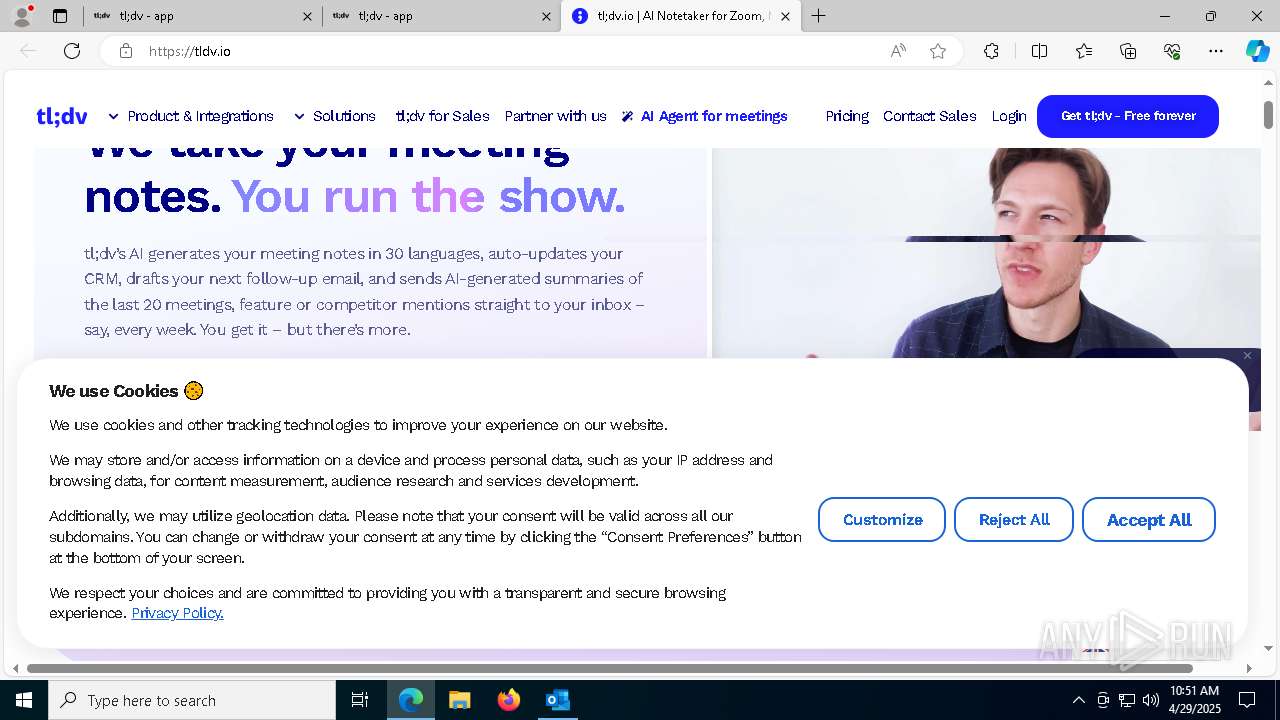Open the network tray icon

click(x=1127, y=700)
